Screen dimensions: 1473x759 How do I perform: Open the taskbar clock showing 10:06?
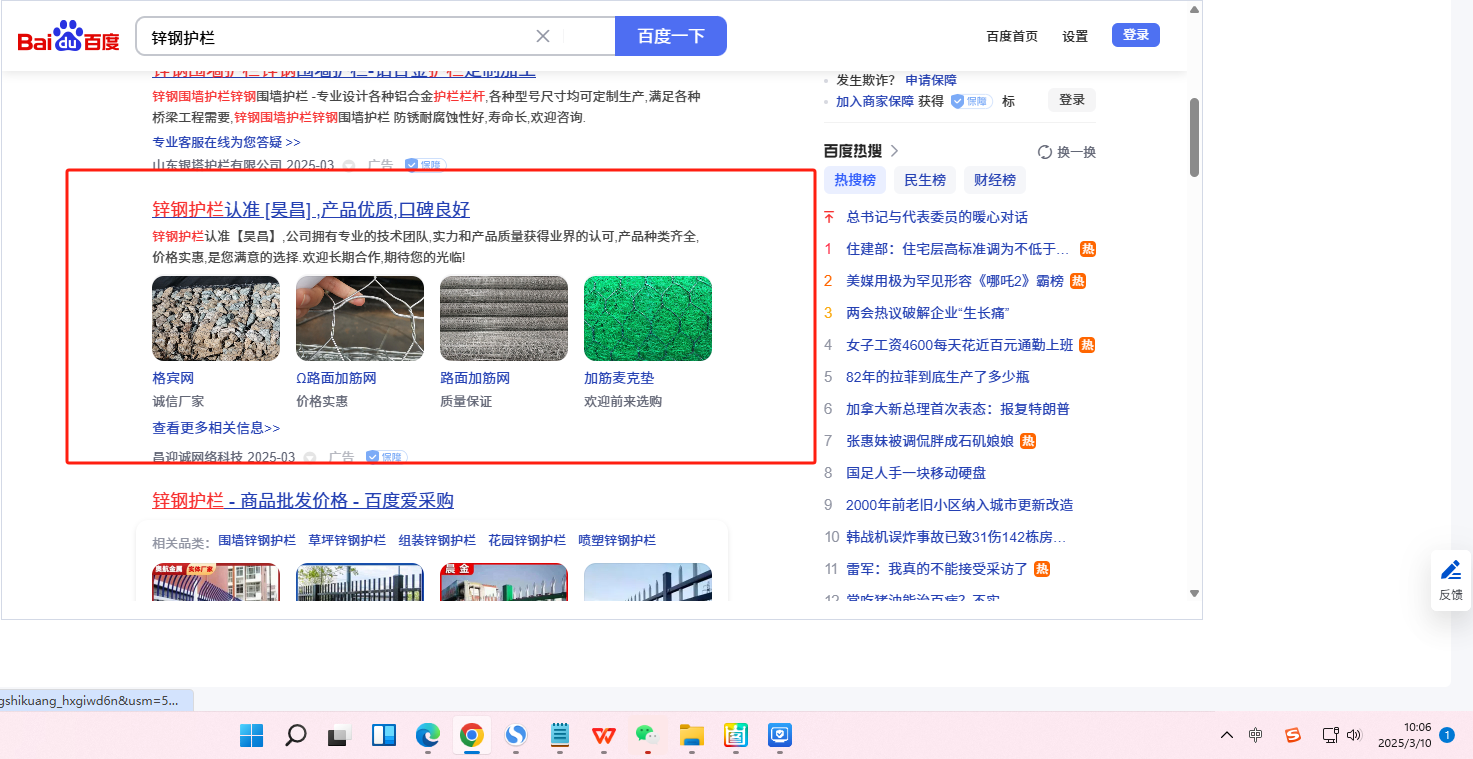1404,735
